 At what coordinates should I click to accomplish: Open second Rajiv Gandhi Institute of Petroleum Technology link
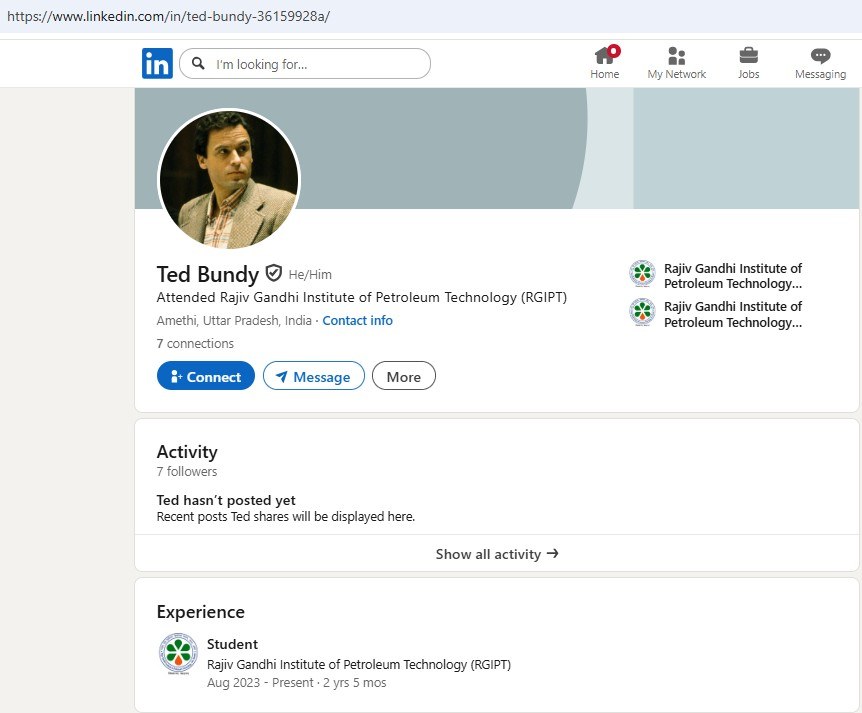point(733,314)
